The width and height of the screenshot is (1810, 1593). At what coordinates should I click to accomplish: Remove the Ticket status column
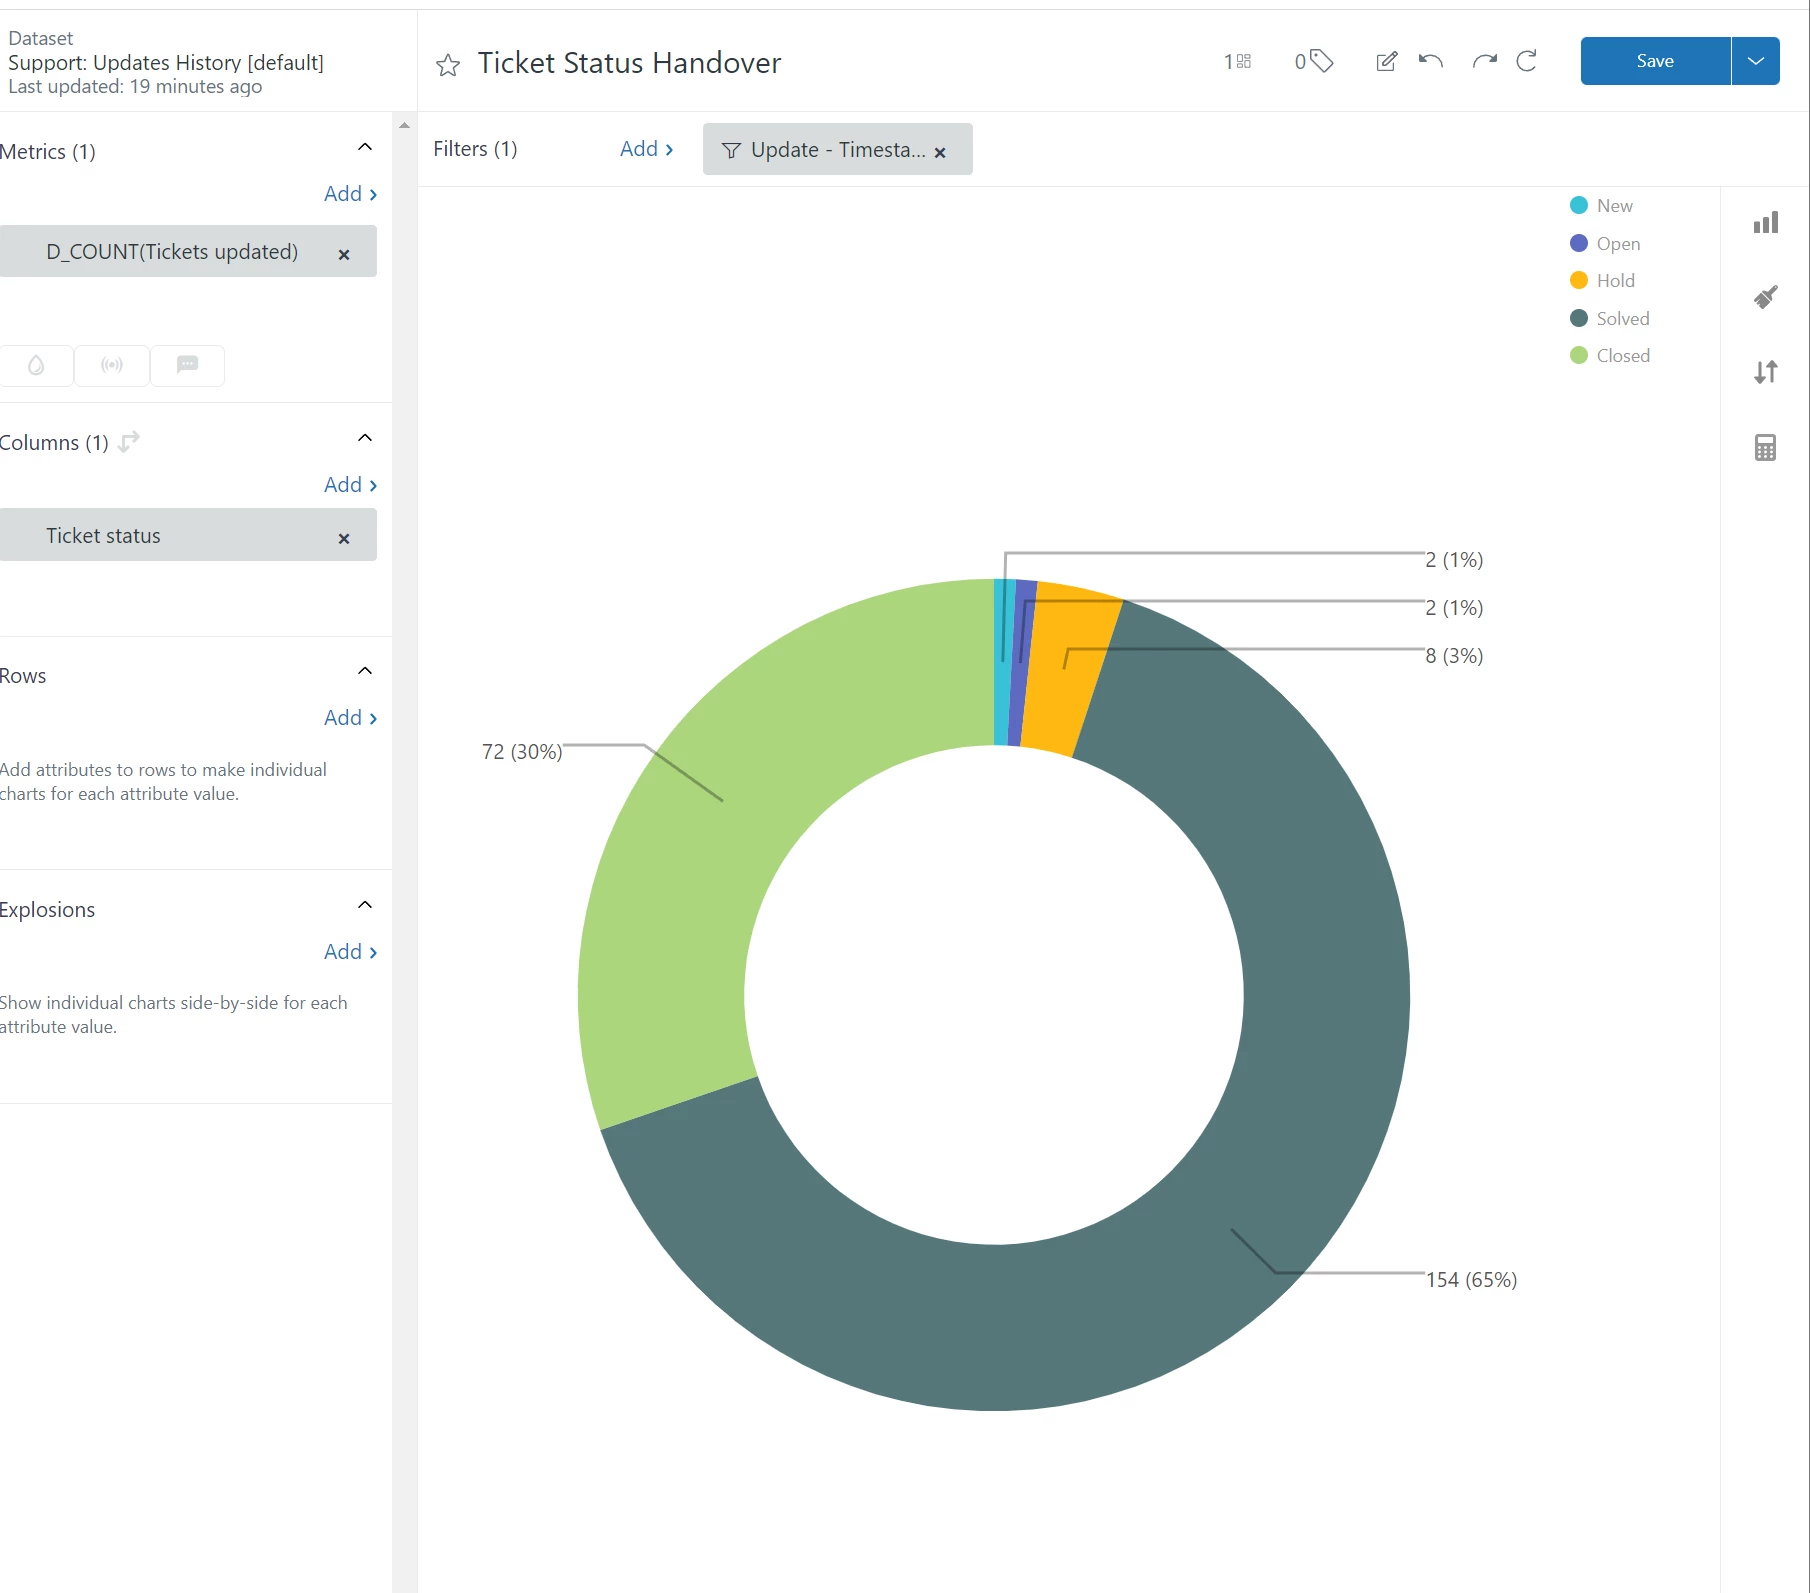(x=344, y=538)
